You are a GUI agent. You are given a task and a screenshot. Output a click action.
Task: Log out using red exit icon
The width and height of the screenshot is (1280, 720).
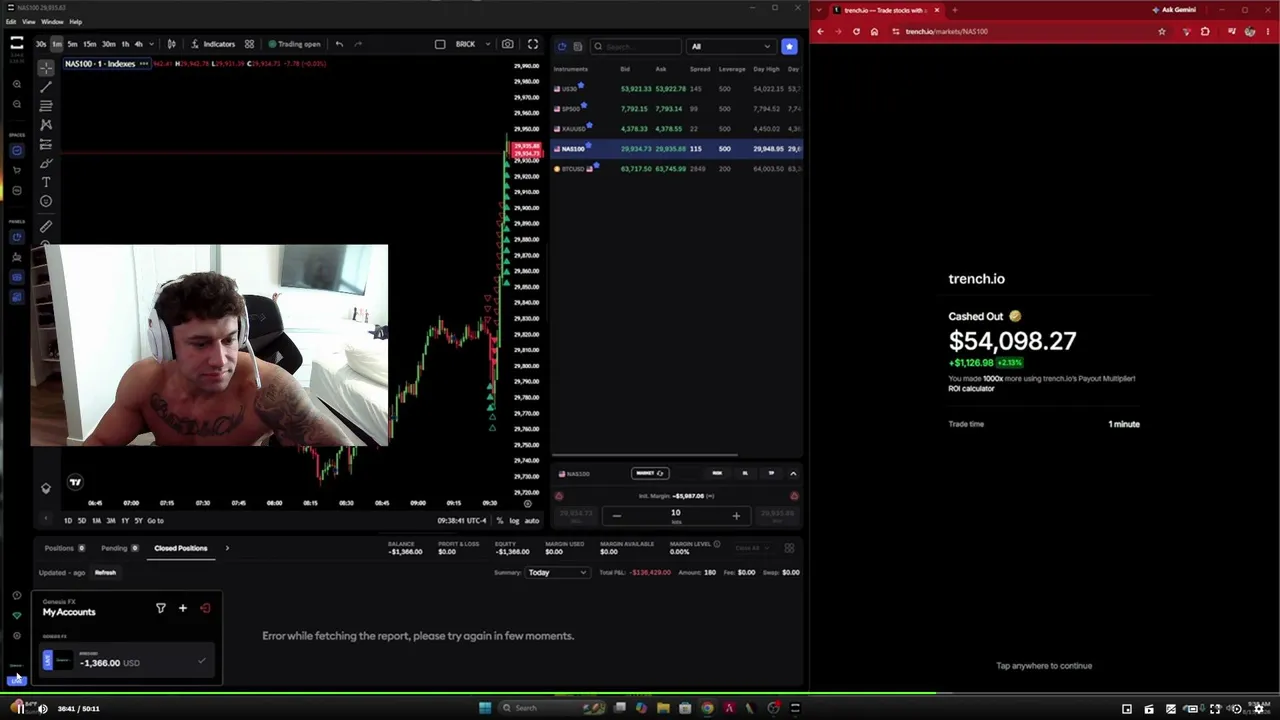tap(205, 608)
